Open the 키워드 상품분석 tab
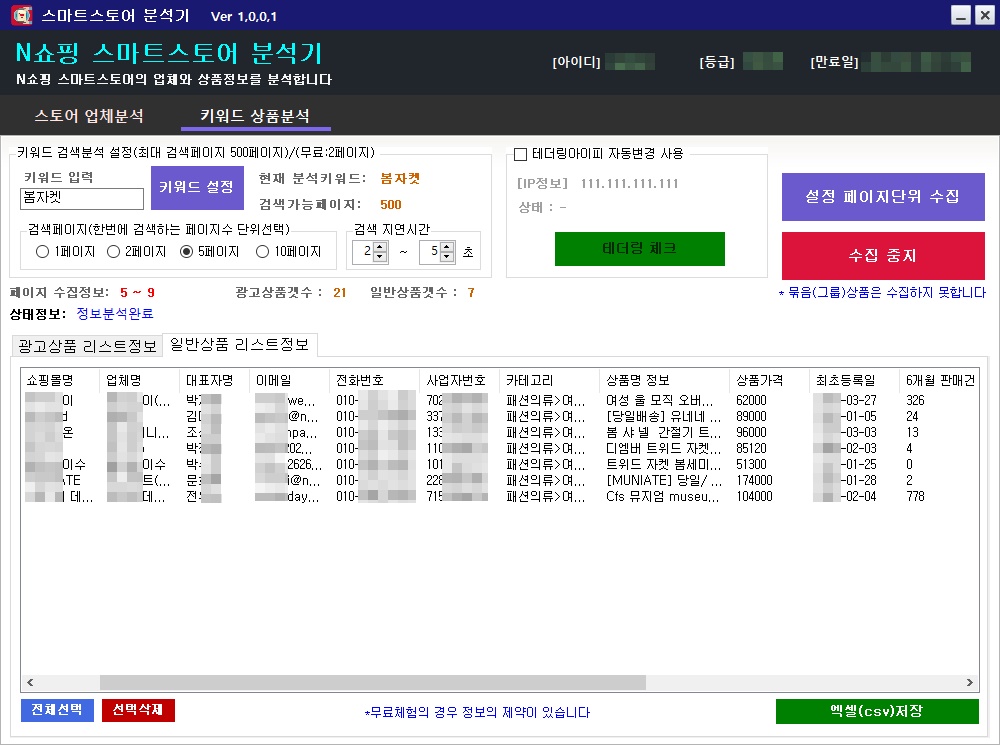Screen dimensions: 1000x745 255,115
